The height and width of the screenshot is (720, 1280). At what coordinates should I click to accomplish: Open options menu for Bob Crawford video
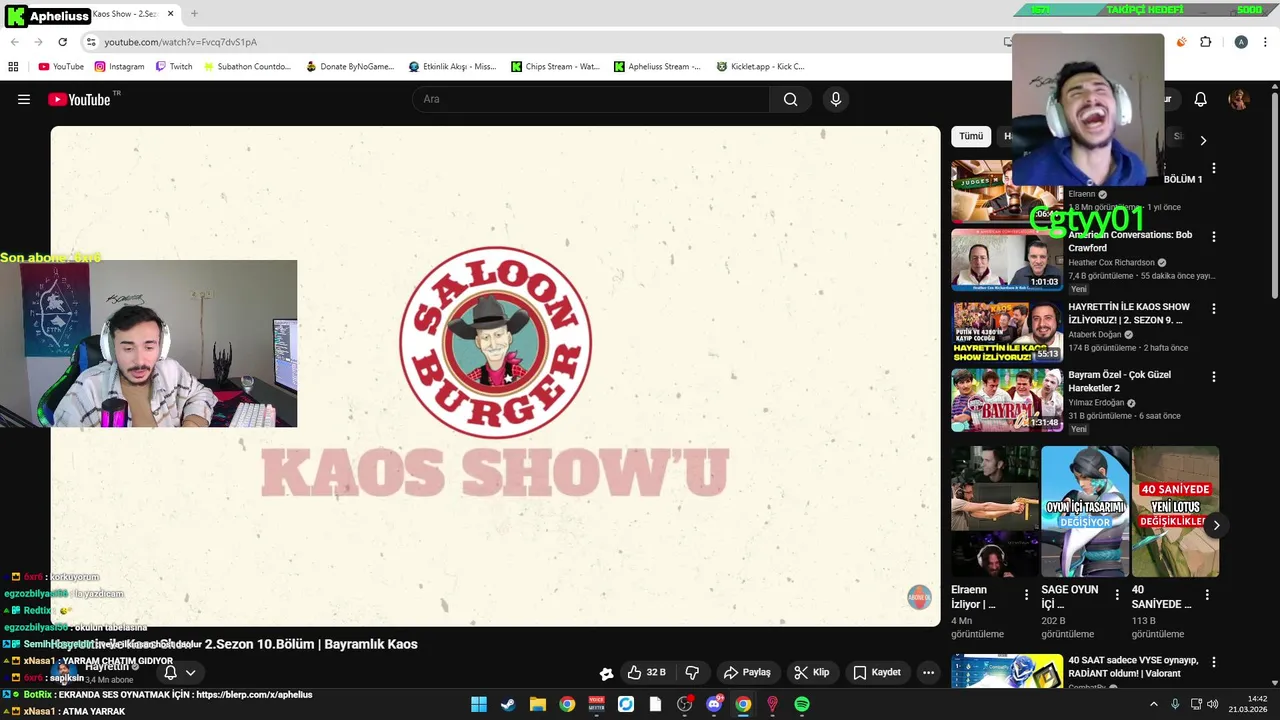[1214, 237]
